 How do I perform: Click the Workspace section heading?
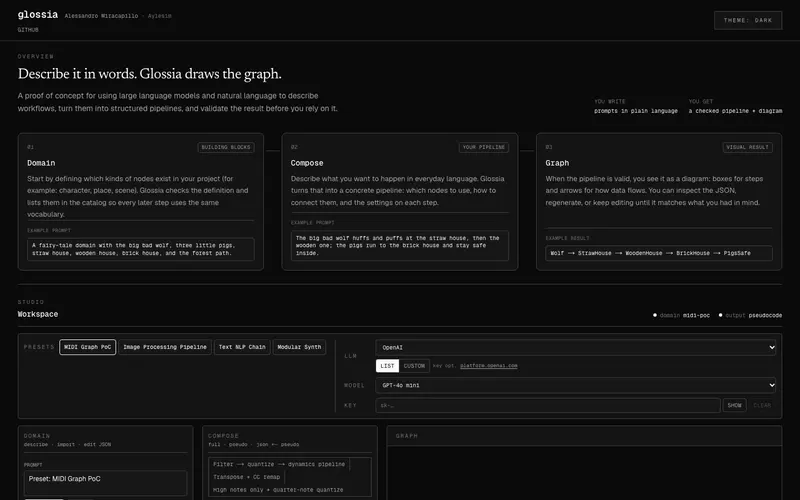[x=38, y=314]
